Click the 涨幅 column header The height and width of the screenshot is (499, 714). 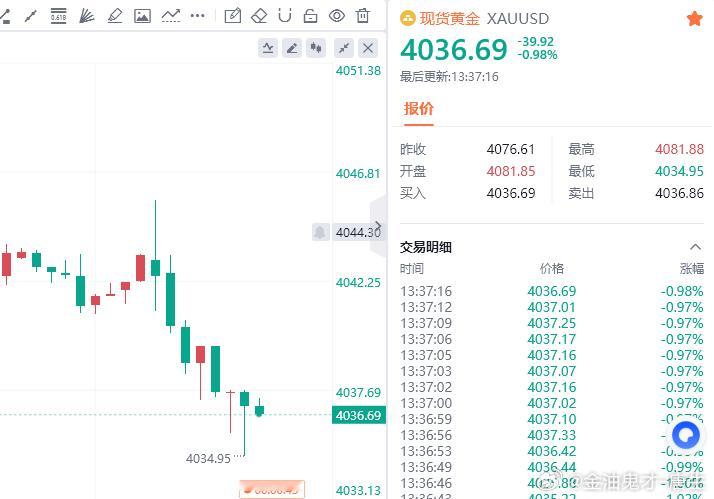coord(692,269)
